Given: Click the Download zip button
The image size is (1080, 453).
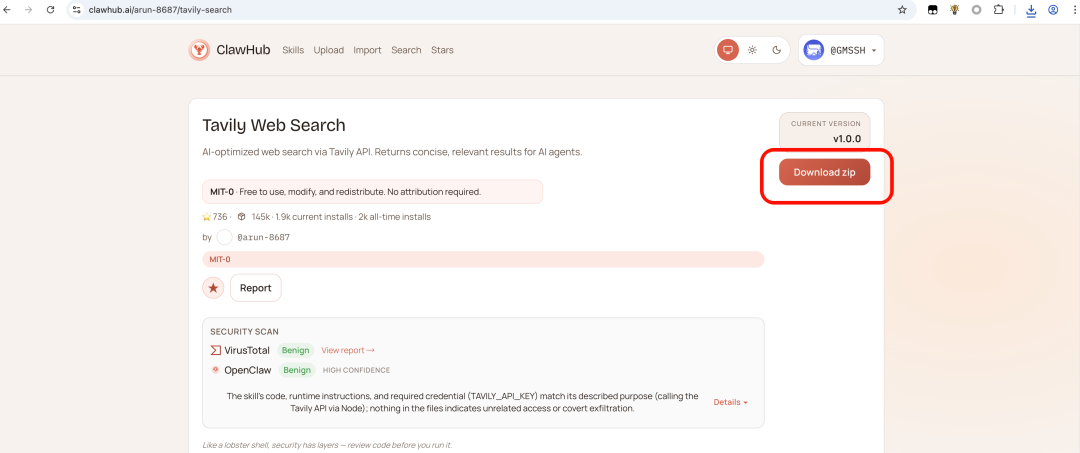Looking at the screenshot, I should [824, 172].
